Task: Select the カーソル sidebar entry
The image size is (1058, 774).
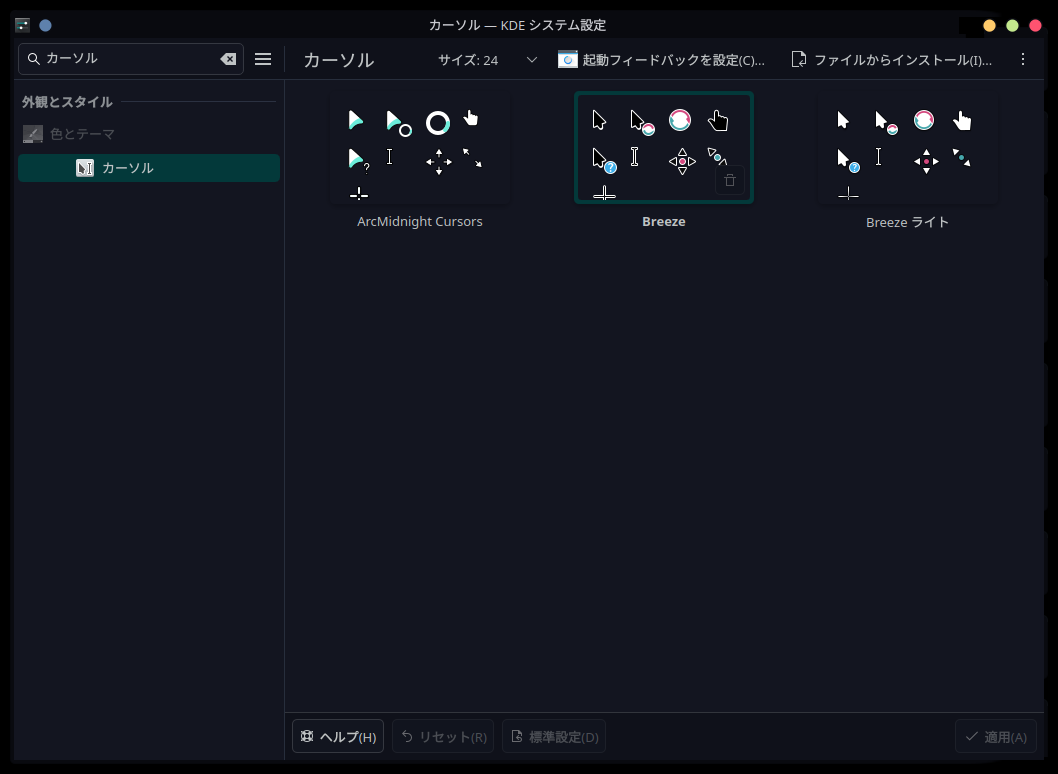Action: (x=148, y=168)
